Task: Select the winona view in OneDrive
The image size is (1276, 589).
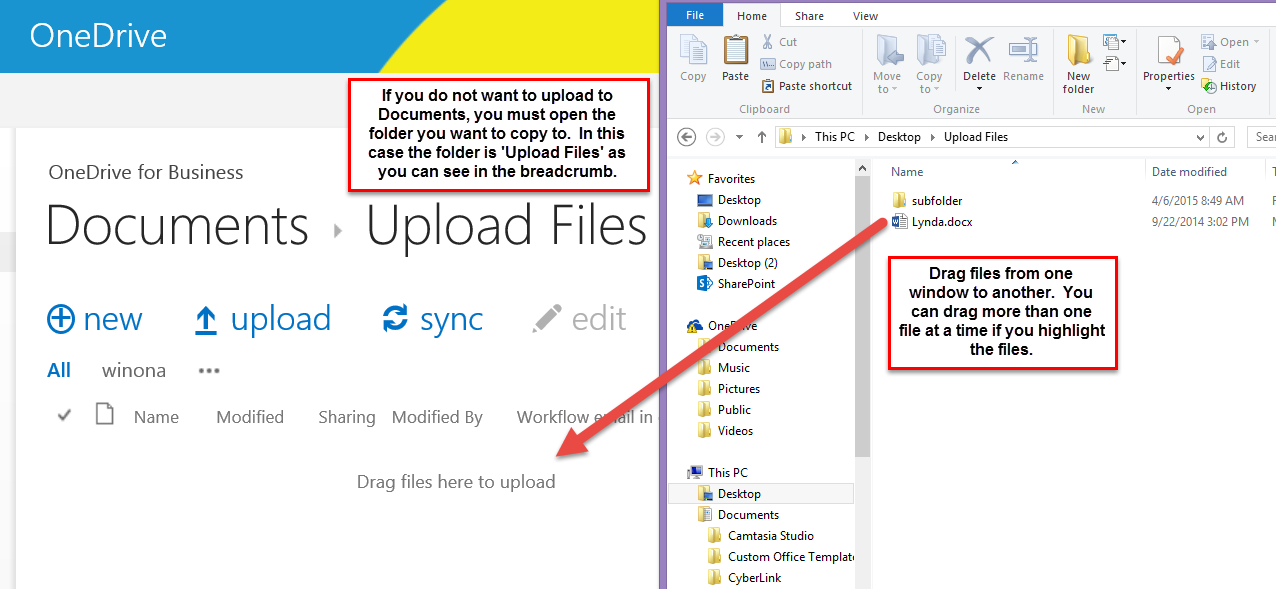Action: point(134,370)
